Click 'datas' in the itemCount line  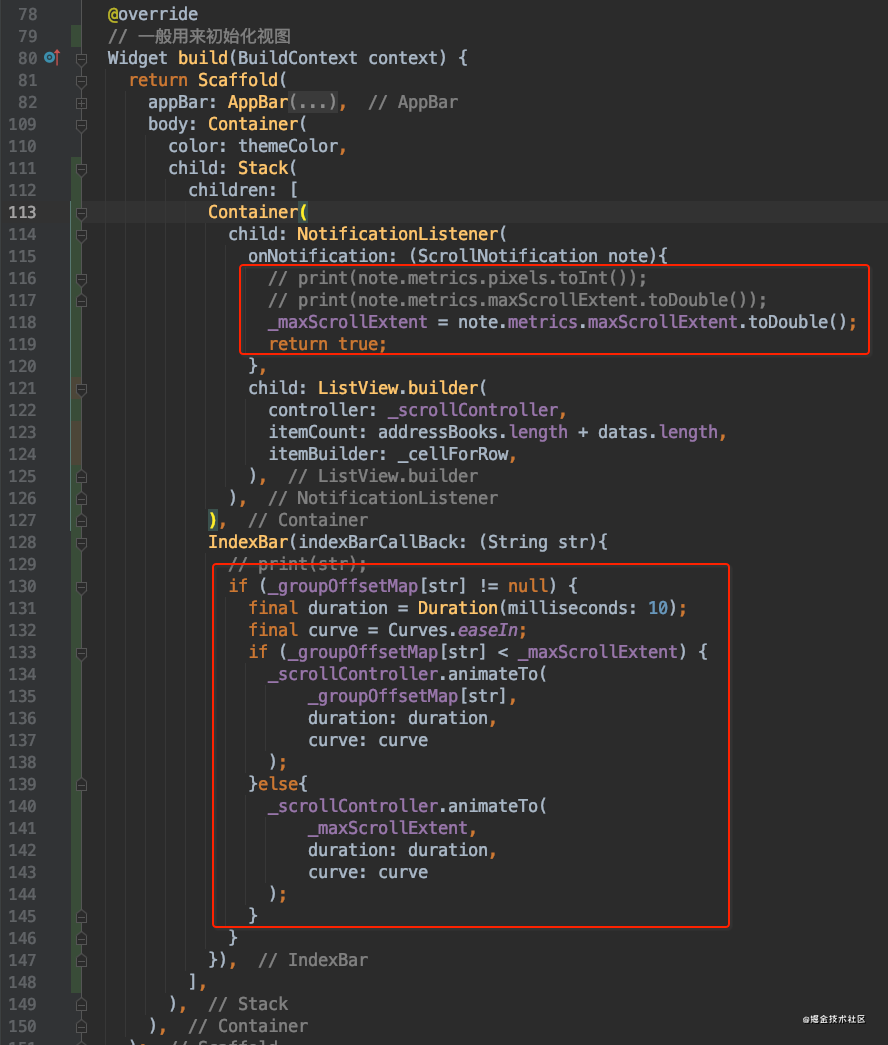(623, 432)
